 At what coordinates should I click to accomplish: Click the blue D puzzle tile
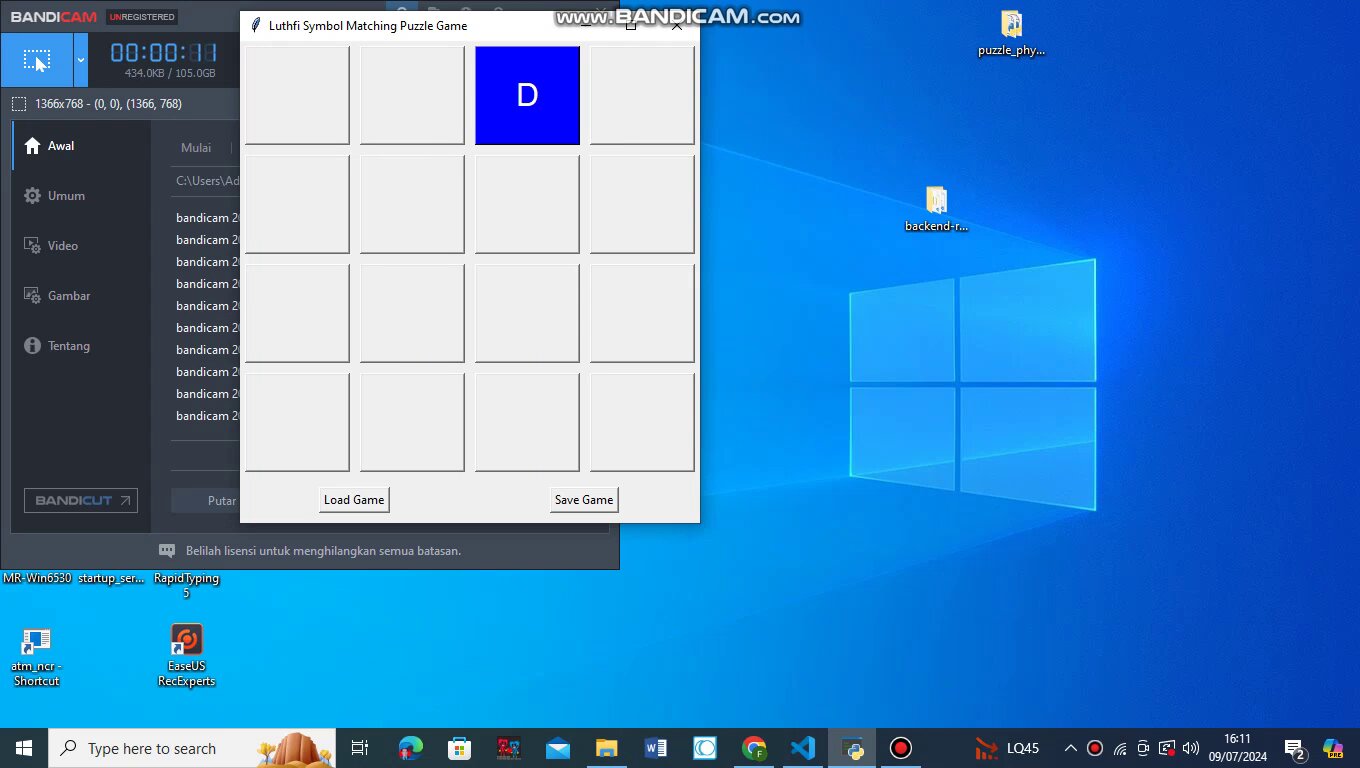click(527, 95)
